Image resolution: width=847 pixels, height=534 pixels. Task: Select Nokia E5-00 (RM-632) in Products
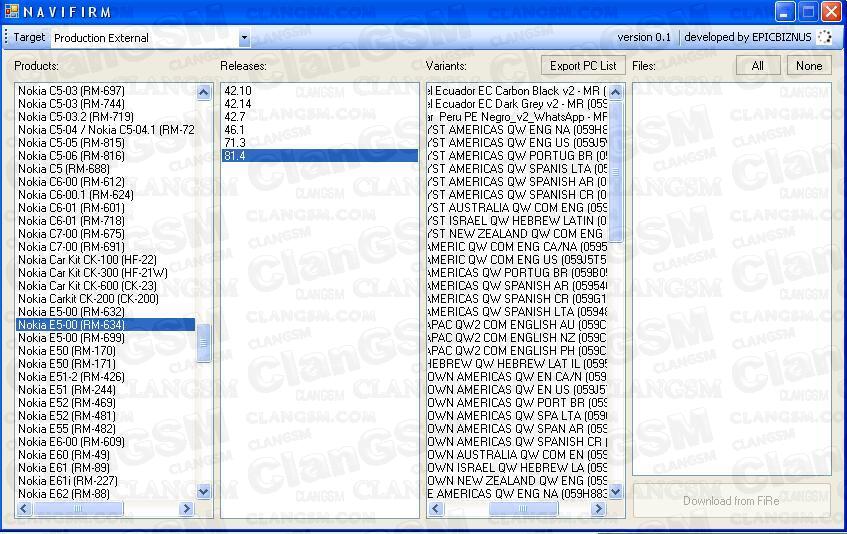point(71,312)
